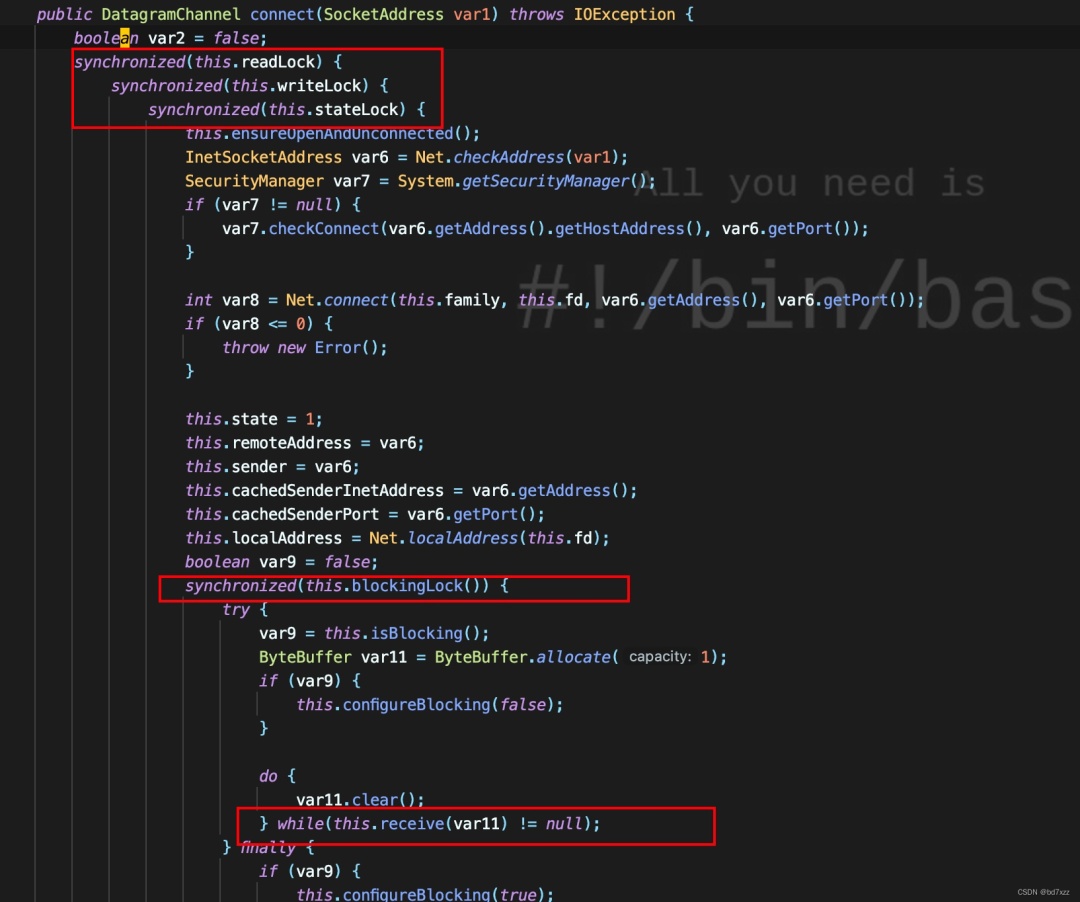The width and height of the screenshot is (1080, 902).
Task: Click 'writeLock' in the synchronized statement
Action: point(319,86)
